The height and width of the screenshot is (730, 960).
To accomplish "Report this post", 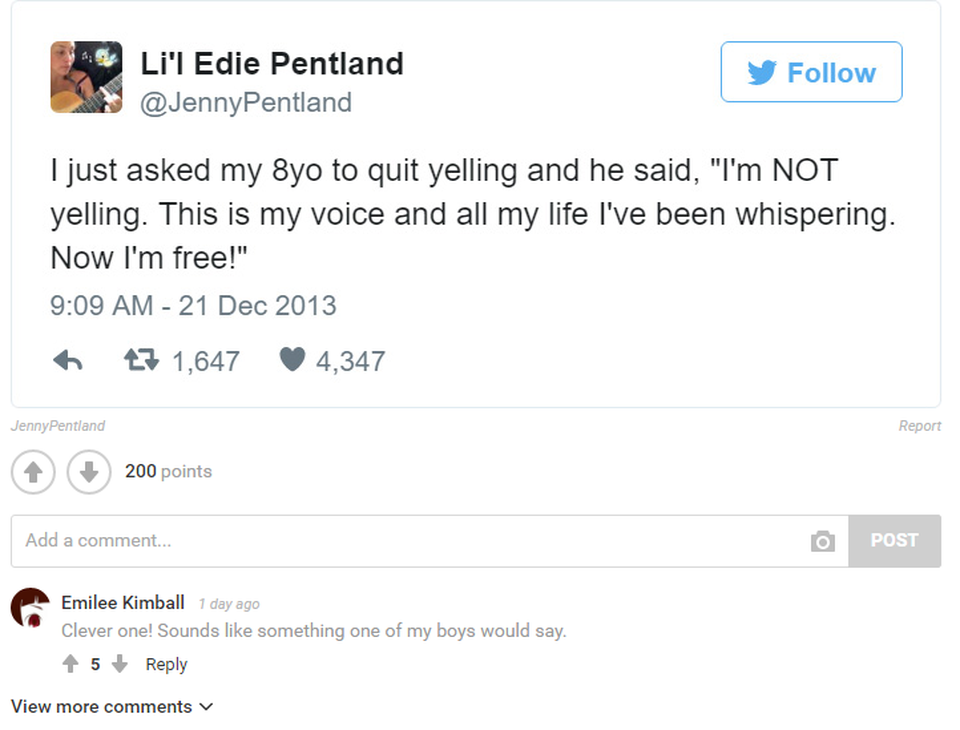I will [x=919, y=426].
